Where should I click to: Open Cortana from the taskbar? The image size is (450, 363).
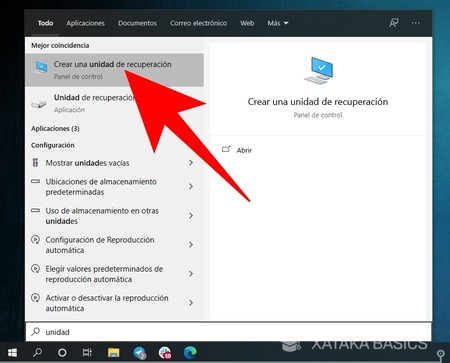[62, 352]
